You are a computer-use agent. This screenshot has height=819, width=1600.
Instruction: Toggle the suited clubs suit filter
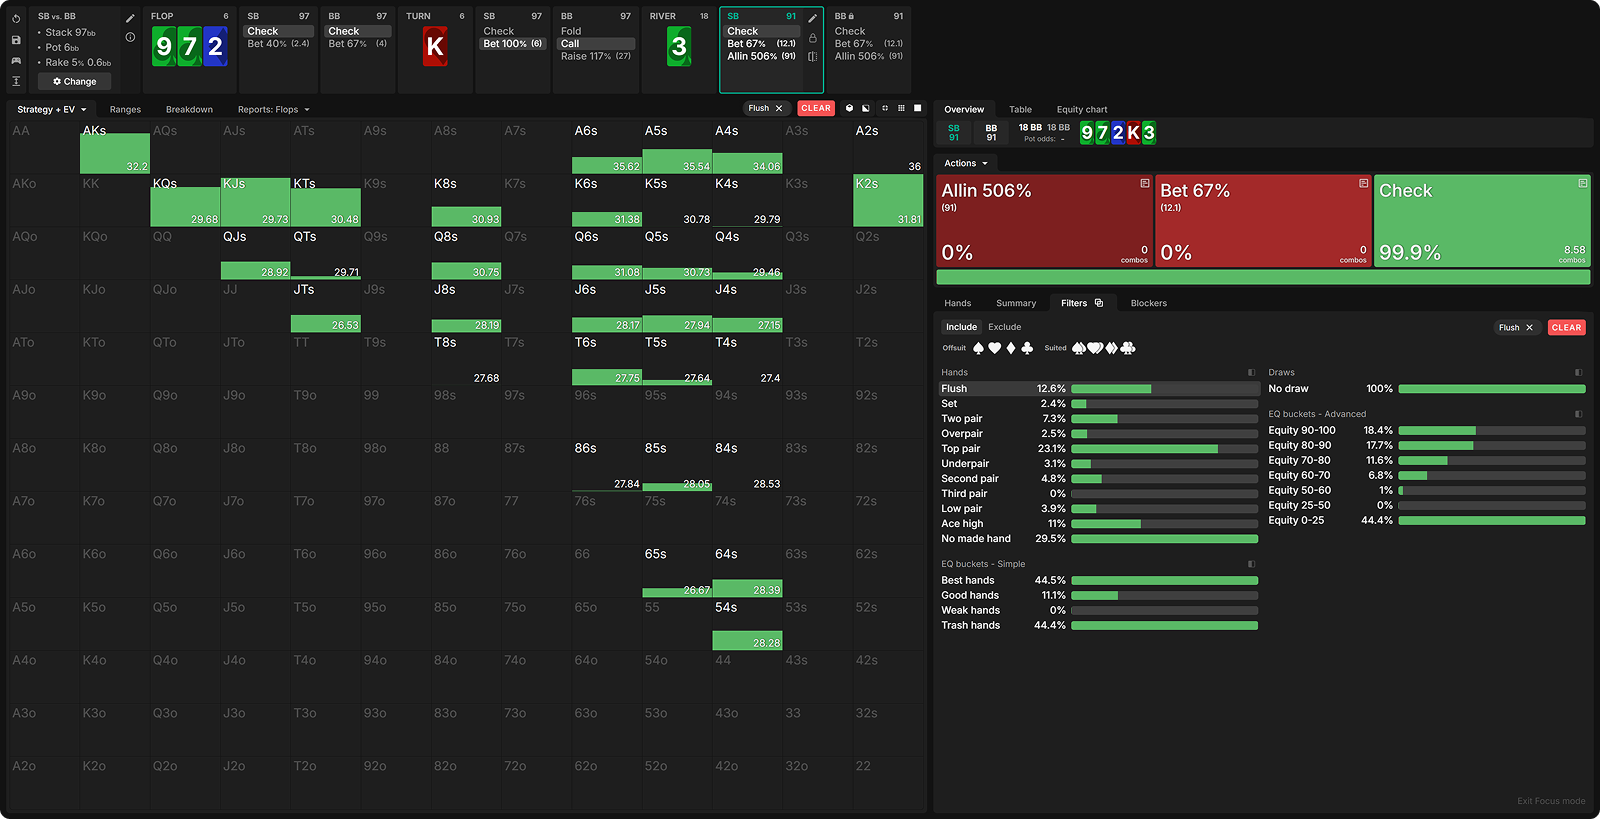[1128, 348]
